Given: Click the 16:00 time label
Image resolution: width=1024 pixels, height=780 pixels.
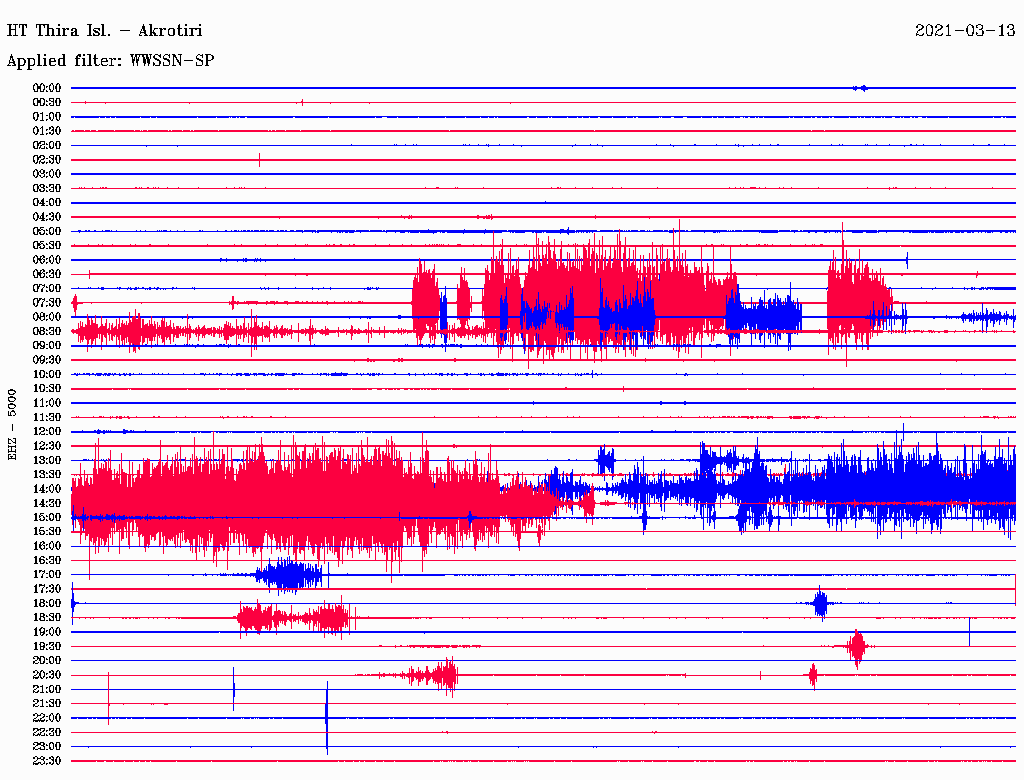Looking at the screenshot, I should (x=47, y=546).
